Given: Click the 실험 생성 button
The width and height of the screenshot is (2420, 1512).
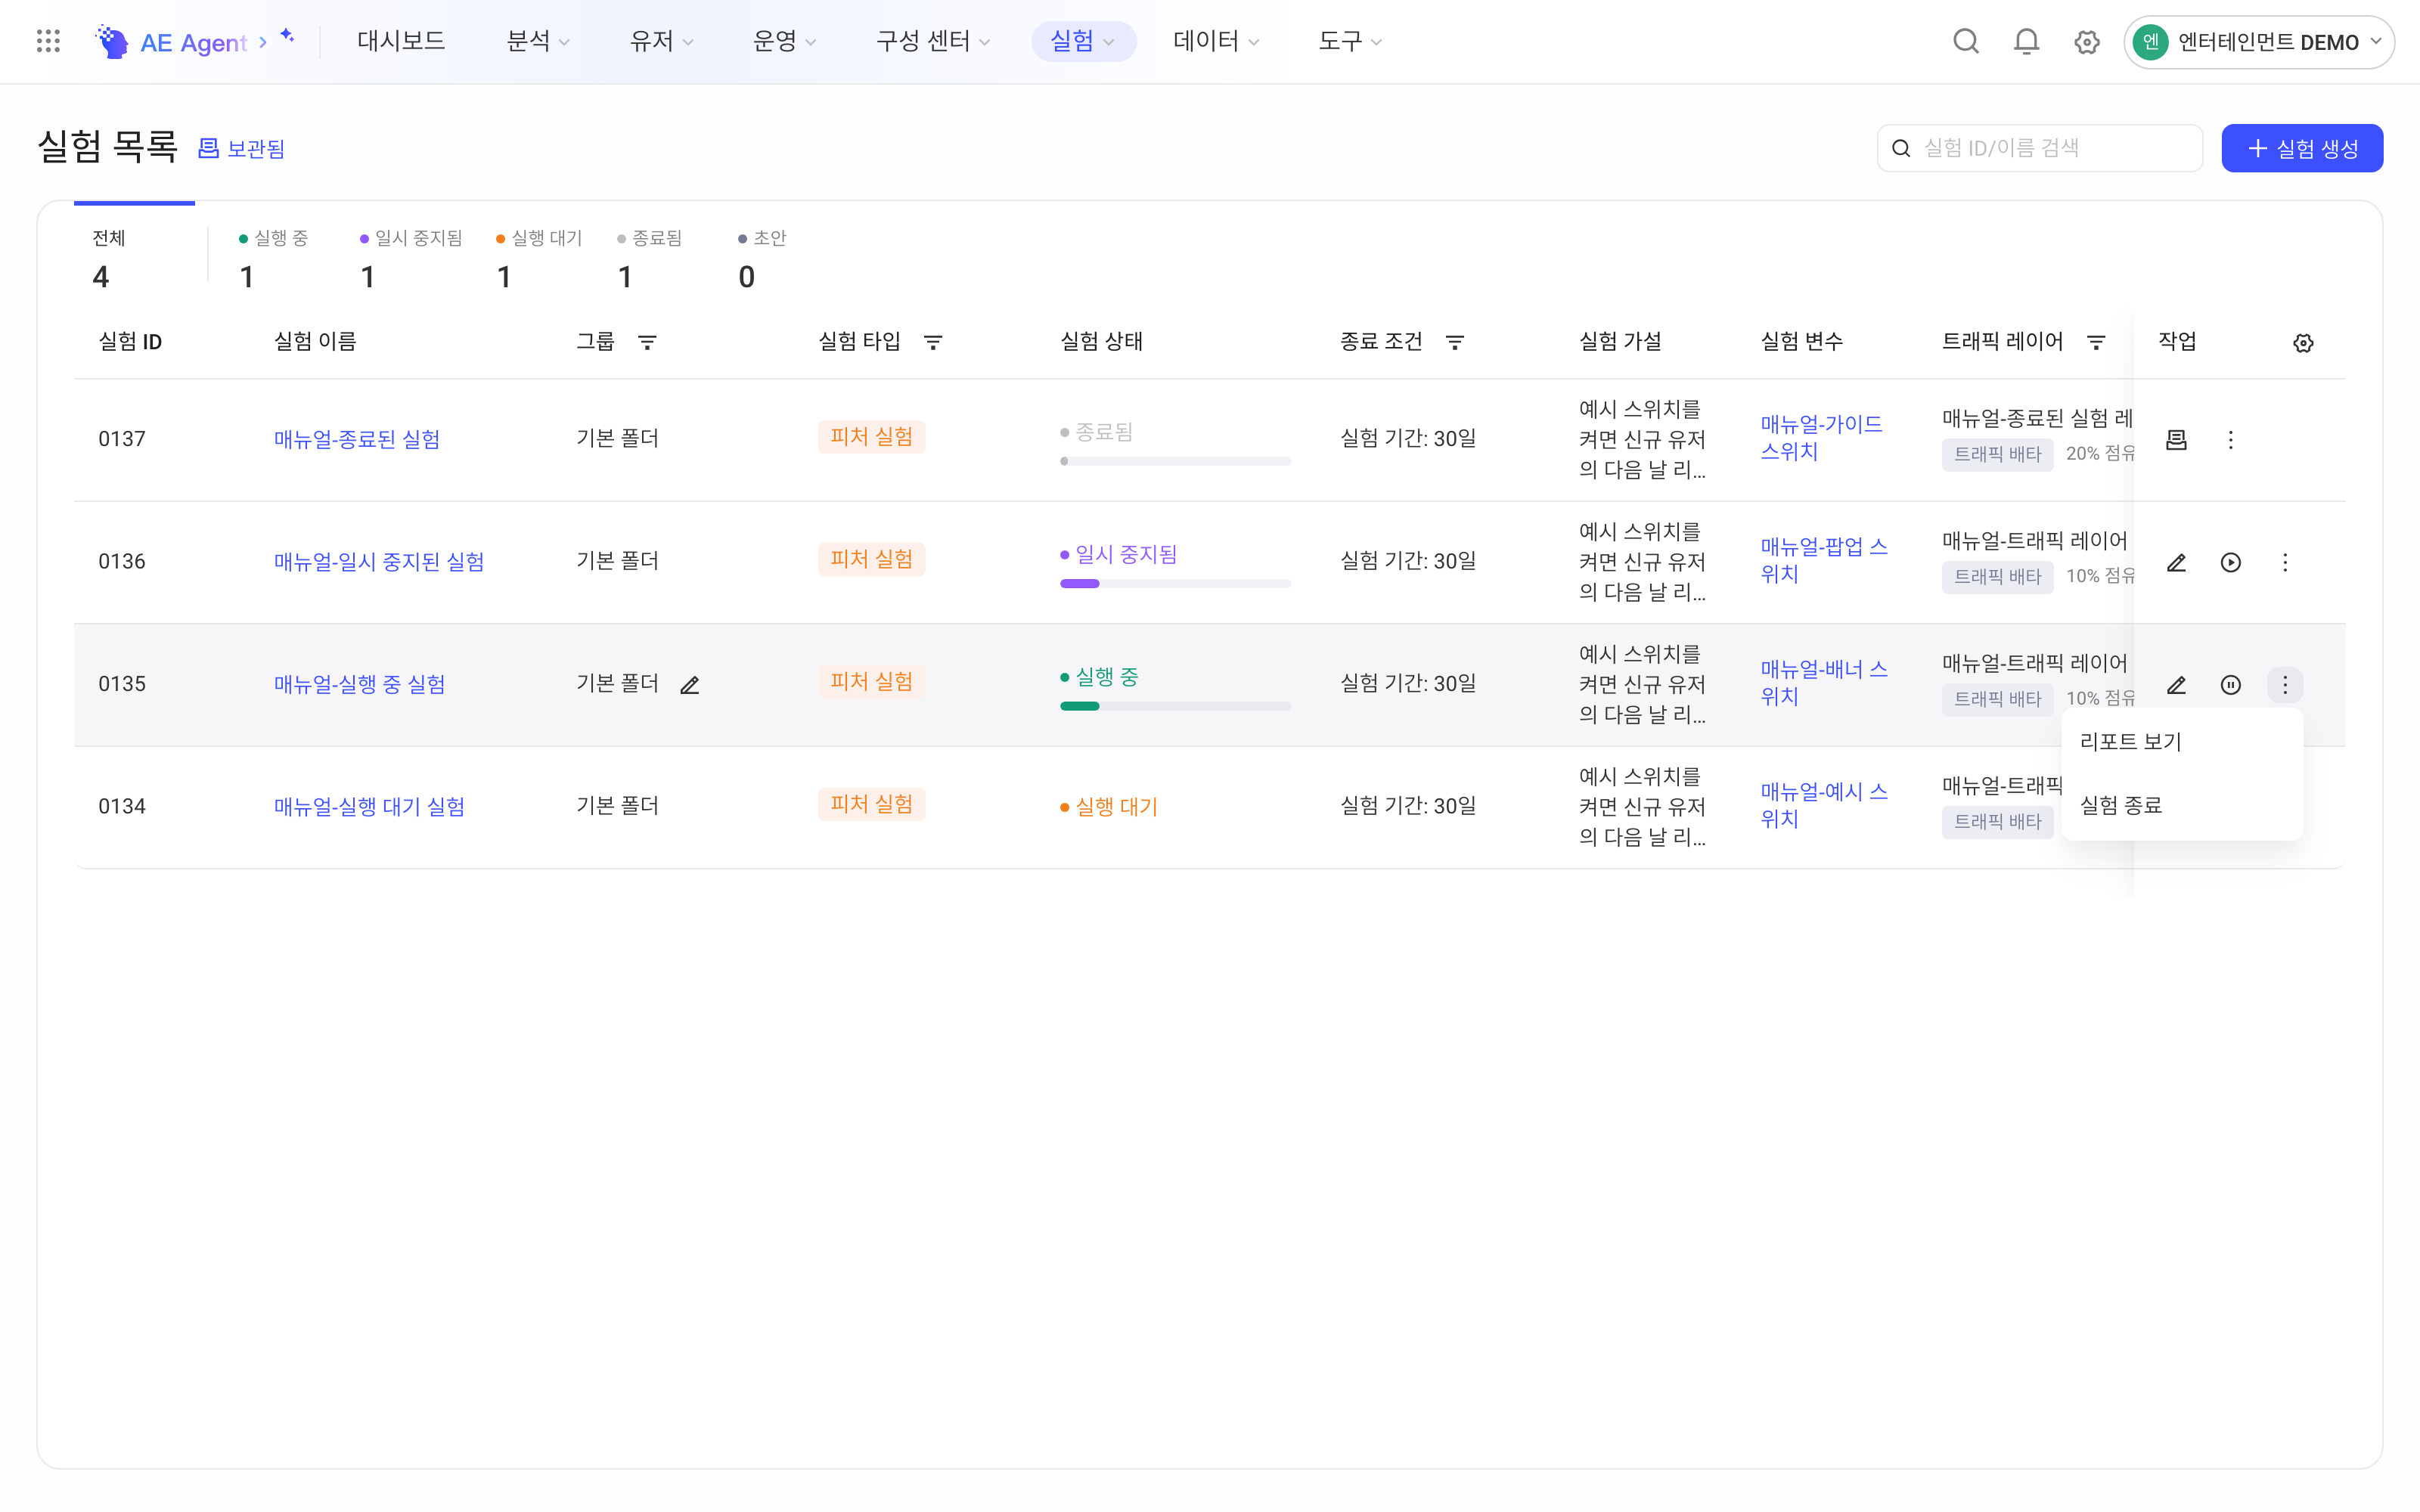Looking at the screenshot, I should pyautogui.click(x=2301, y=148).
